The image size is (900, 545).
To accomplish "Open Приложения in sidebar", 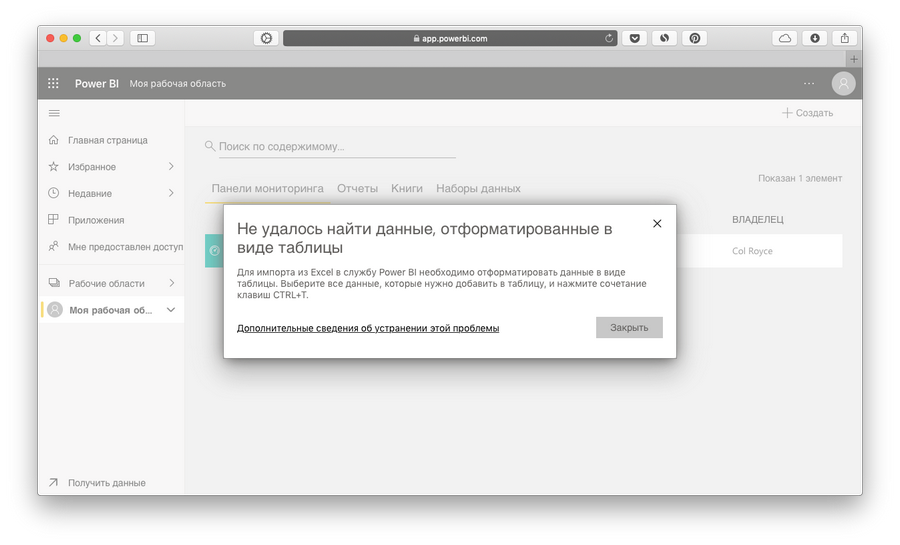I will 96,220.
